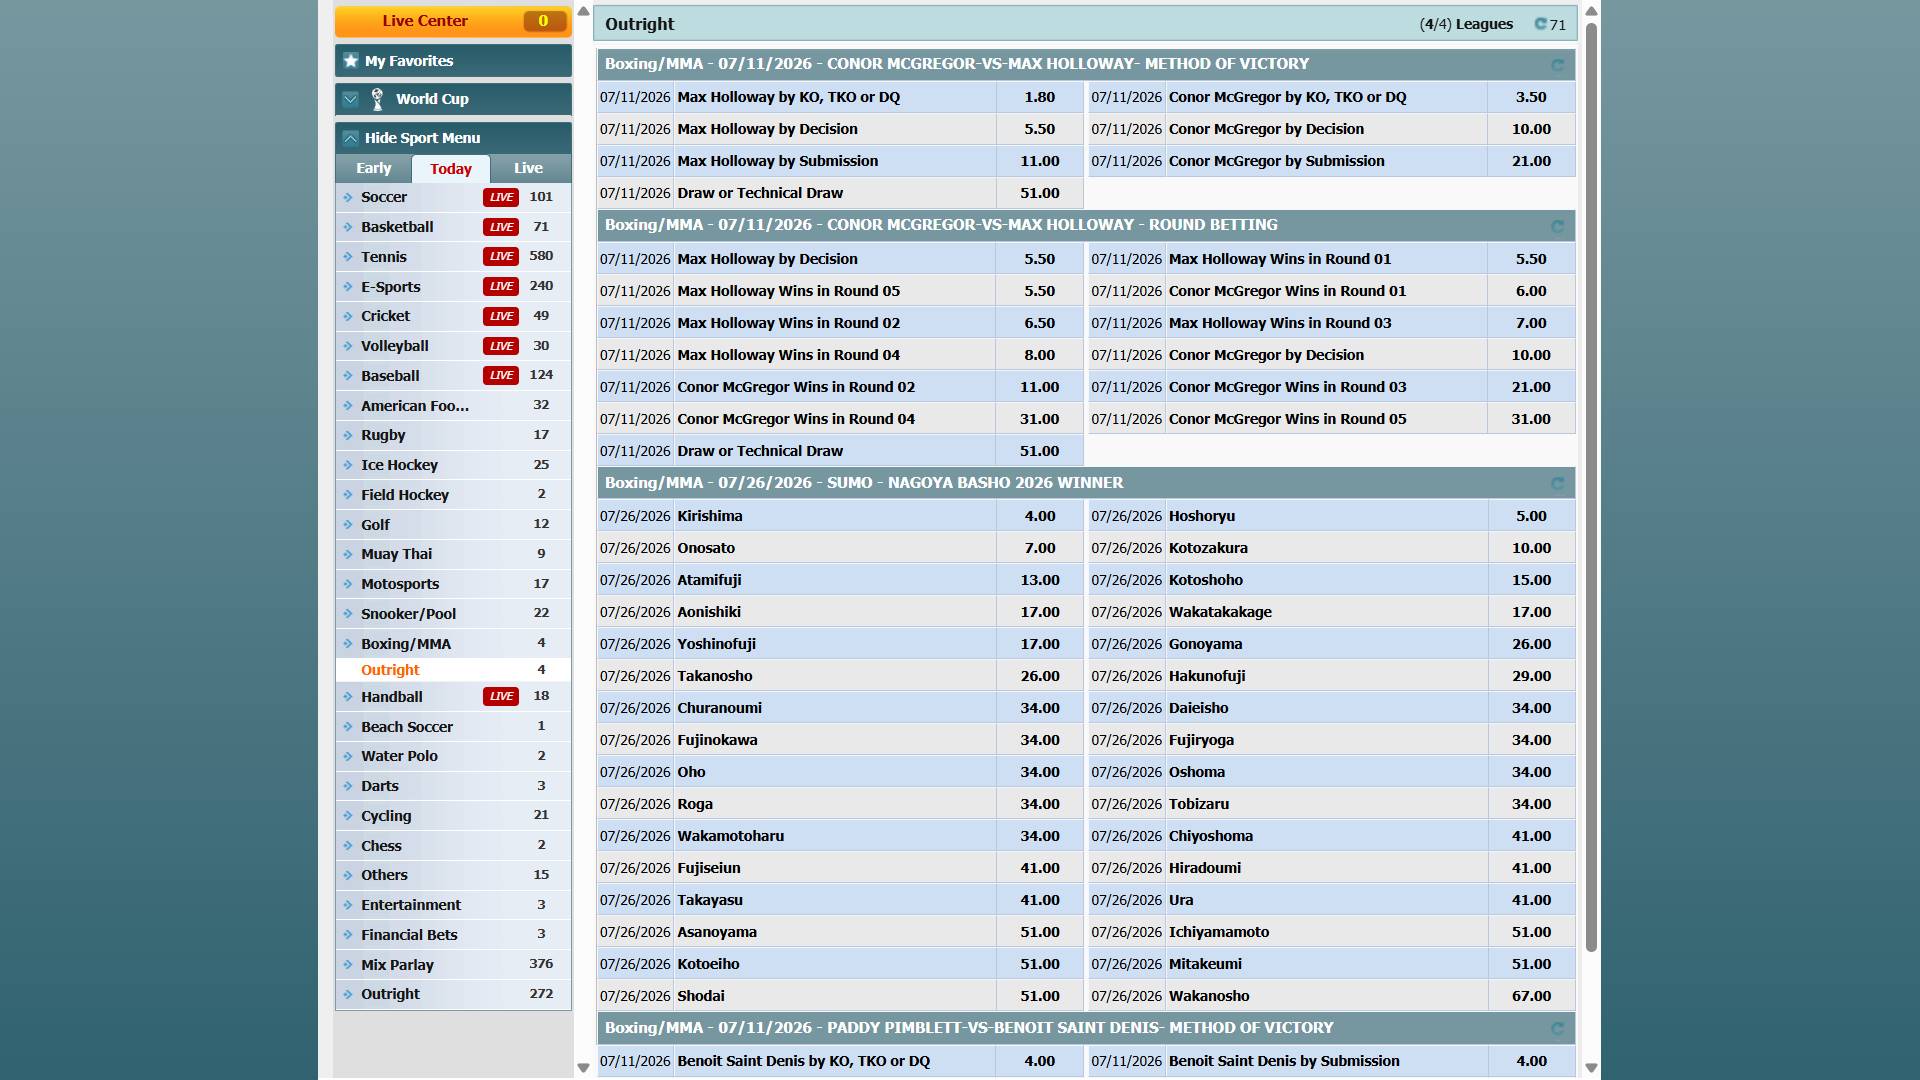Refresh McGregor-Holloway Round Betting league

point(1557,227)
